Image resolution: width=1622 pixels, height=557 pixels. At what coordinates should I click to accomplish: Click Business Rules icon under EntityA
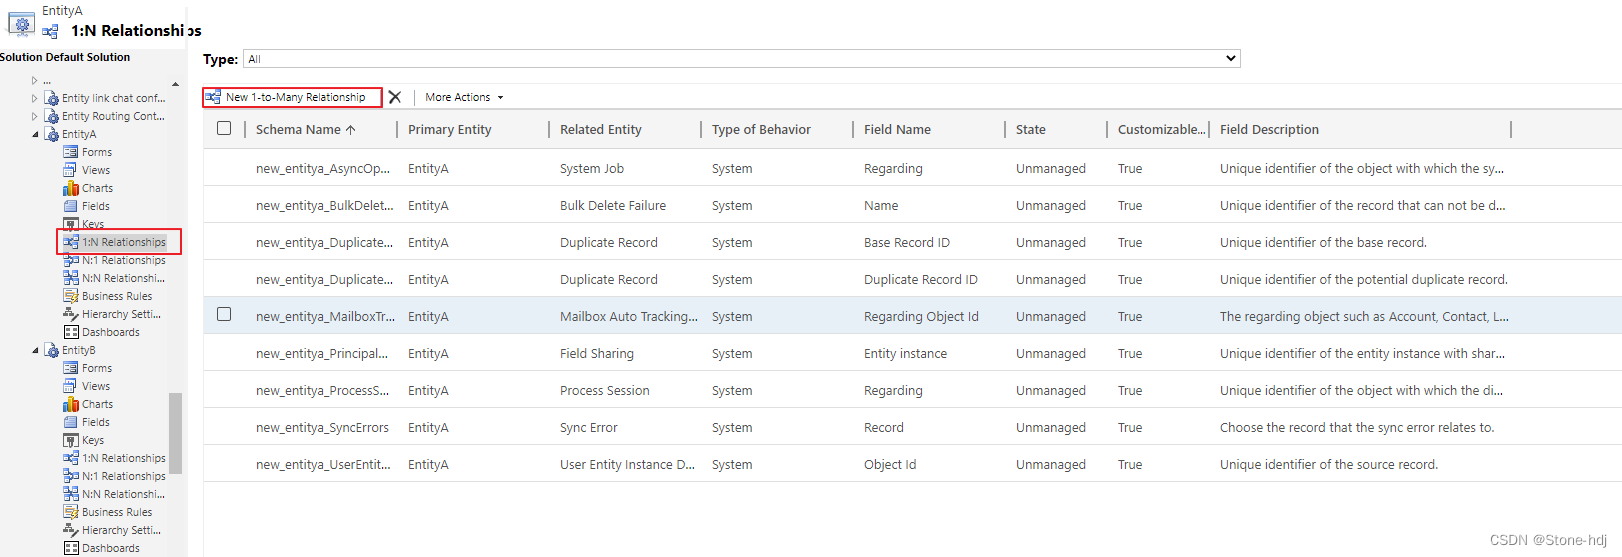click(70, 296)
